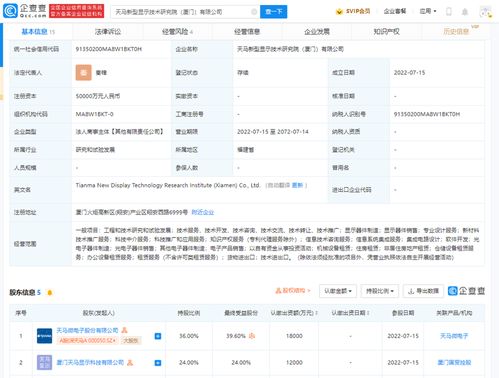This screenshot has width=499, height=378.
Task: Click the registered capital 50000万元人民币 value
Action: click(98, 96)
